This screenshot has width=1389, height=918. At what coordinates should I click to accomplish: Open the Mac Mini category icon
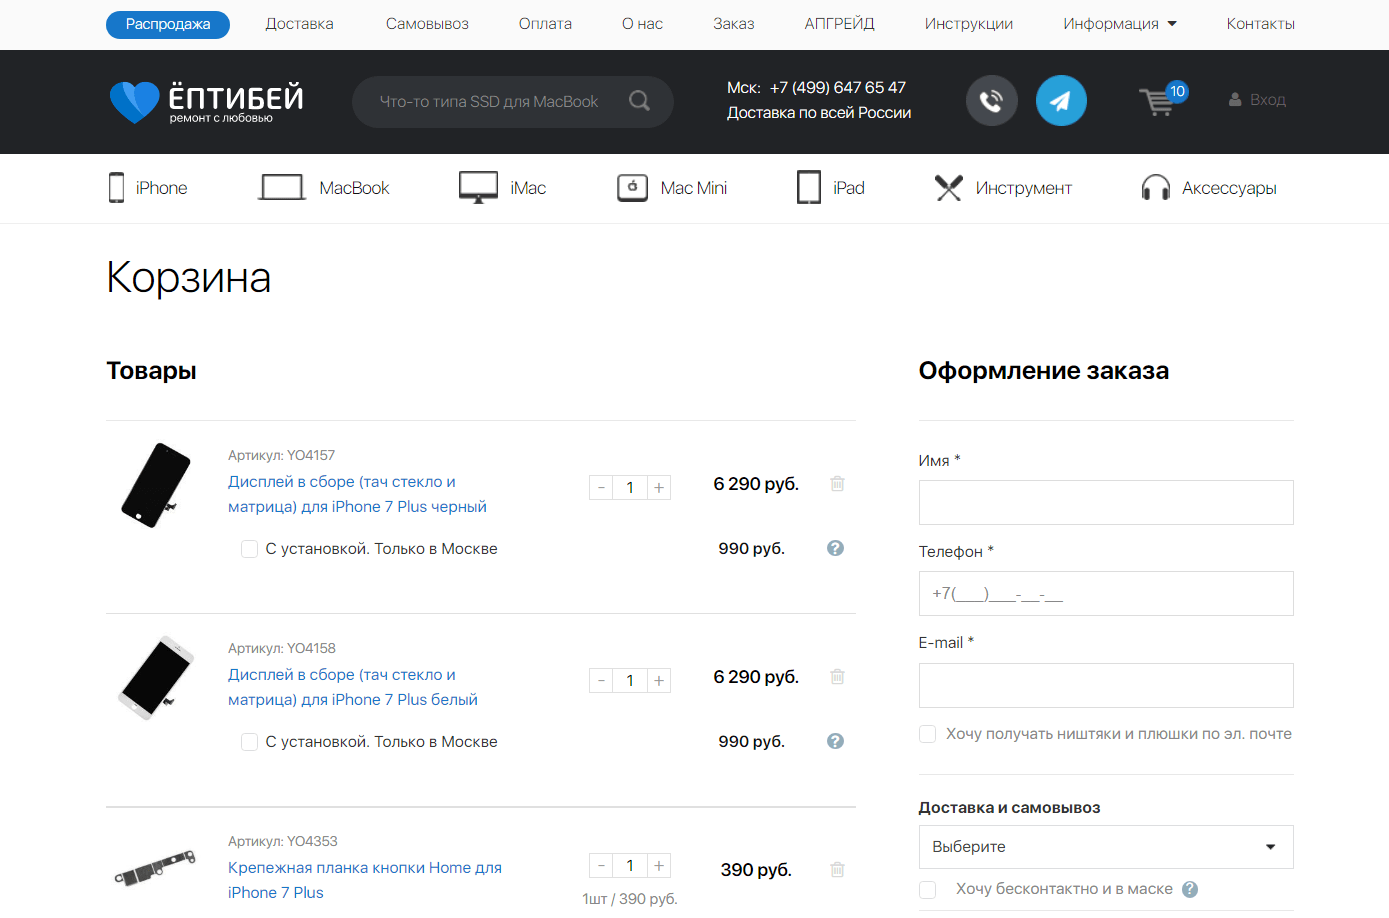[x=632, y=187]
